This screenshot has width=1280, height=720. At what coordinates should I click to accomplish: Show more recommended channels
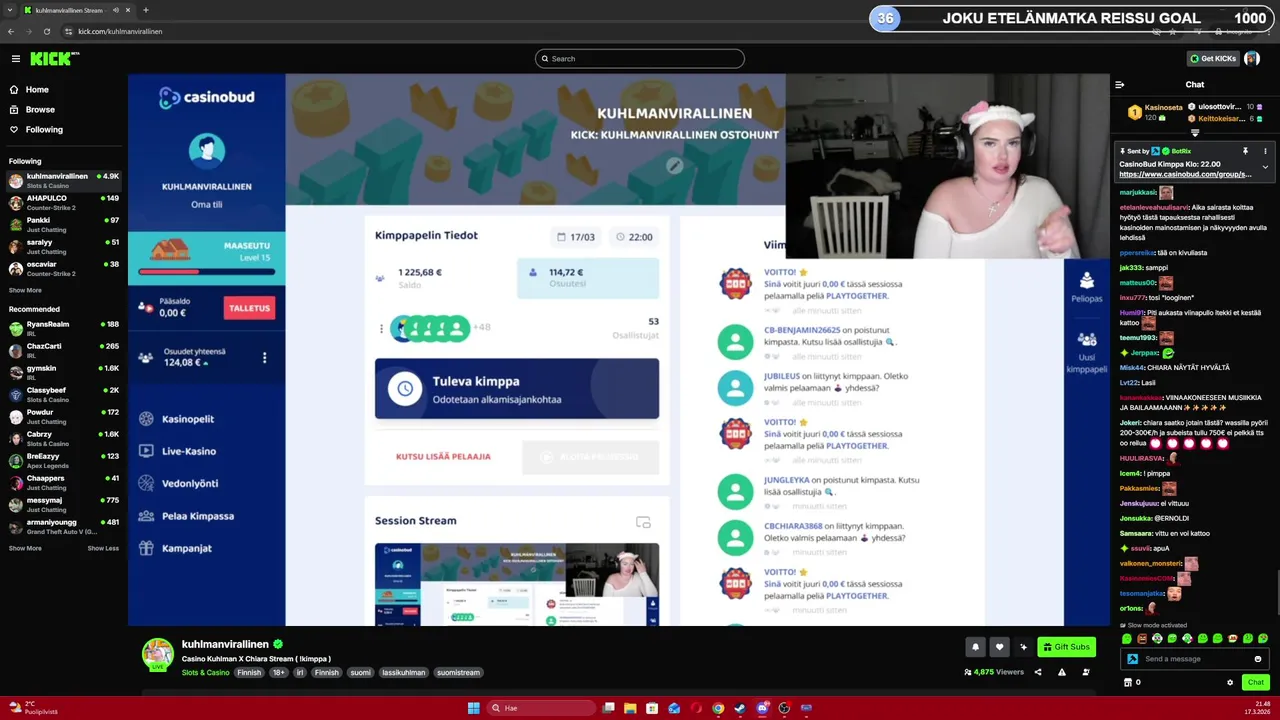coord(25,548)
